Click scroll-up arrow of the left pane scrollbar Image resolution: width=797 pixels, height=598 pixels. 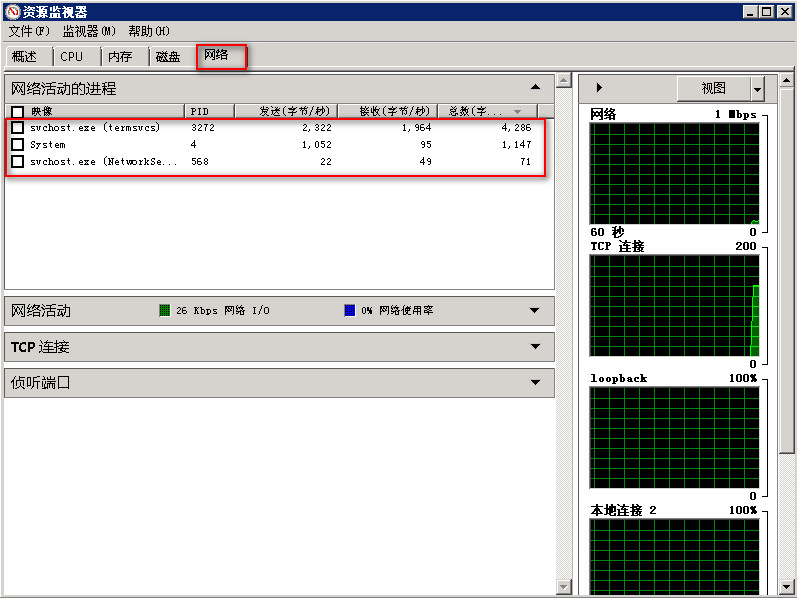pos(563,80)
